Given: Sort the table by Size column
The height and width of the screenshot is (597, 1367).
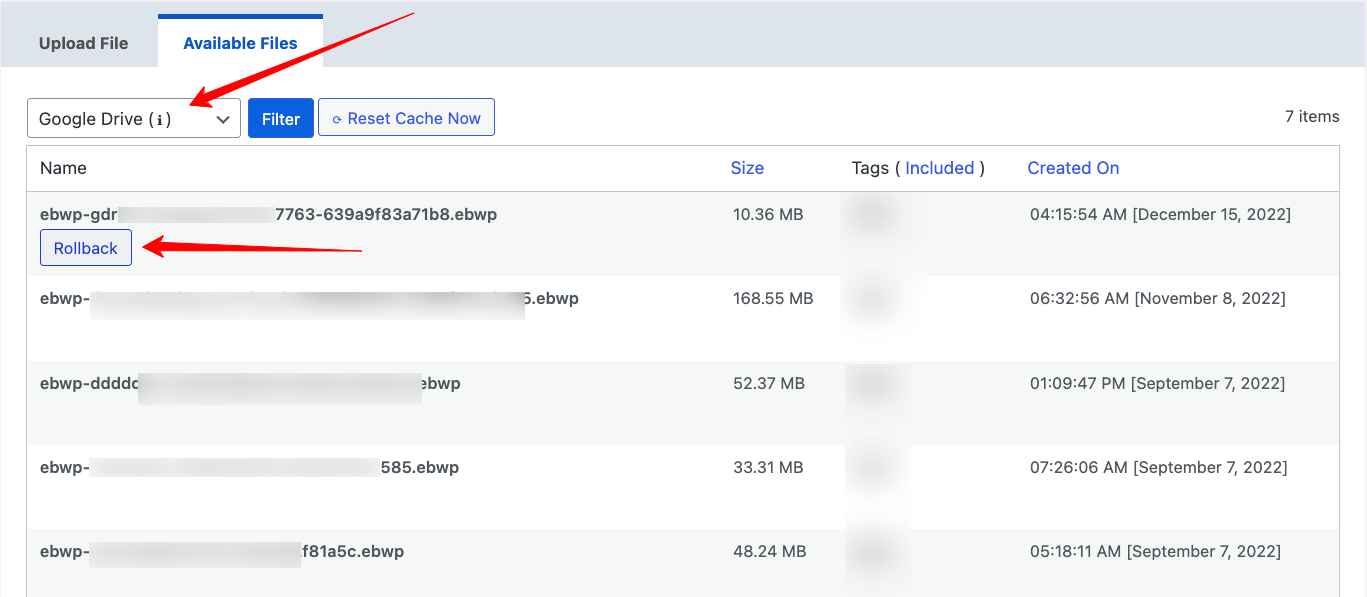Looking at the screenshot, I should click(747, 168).
